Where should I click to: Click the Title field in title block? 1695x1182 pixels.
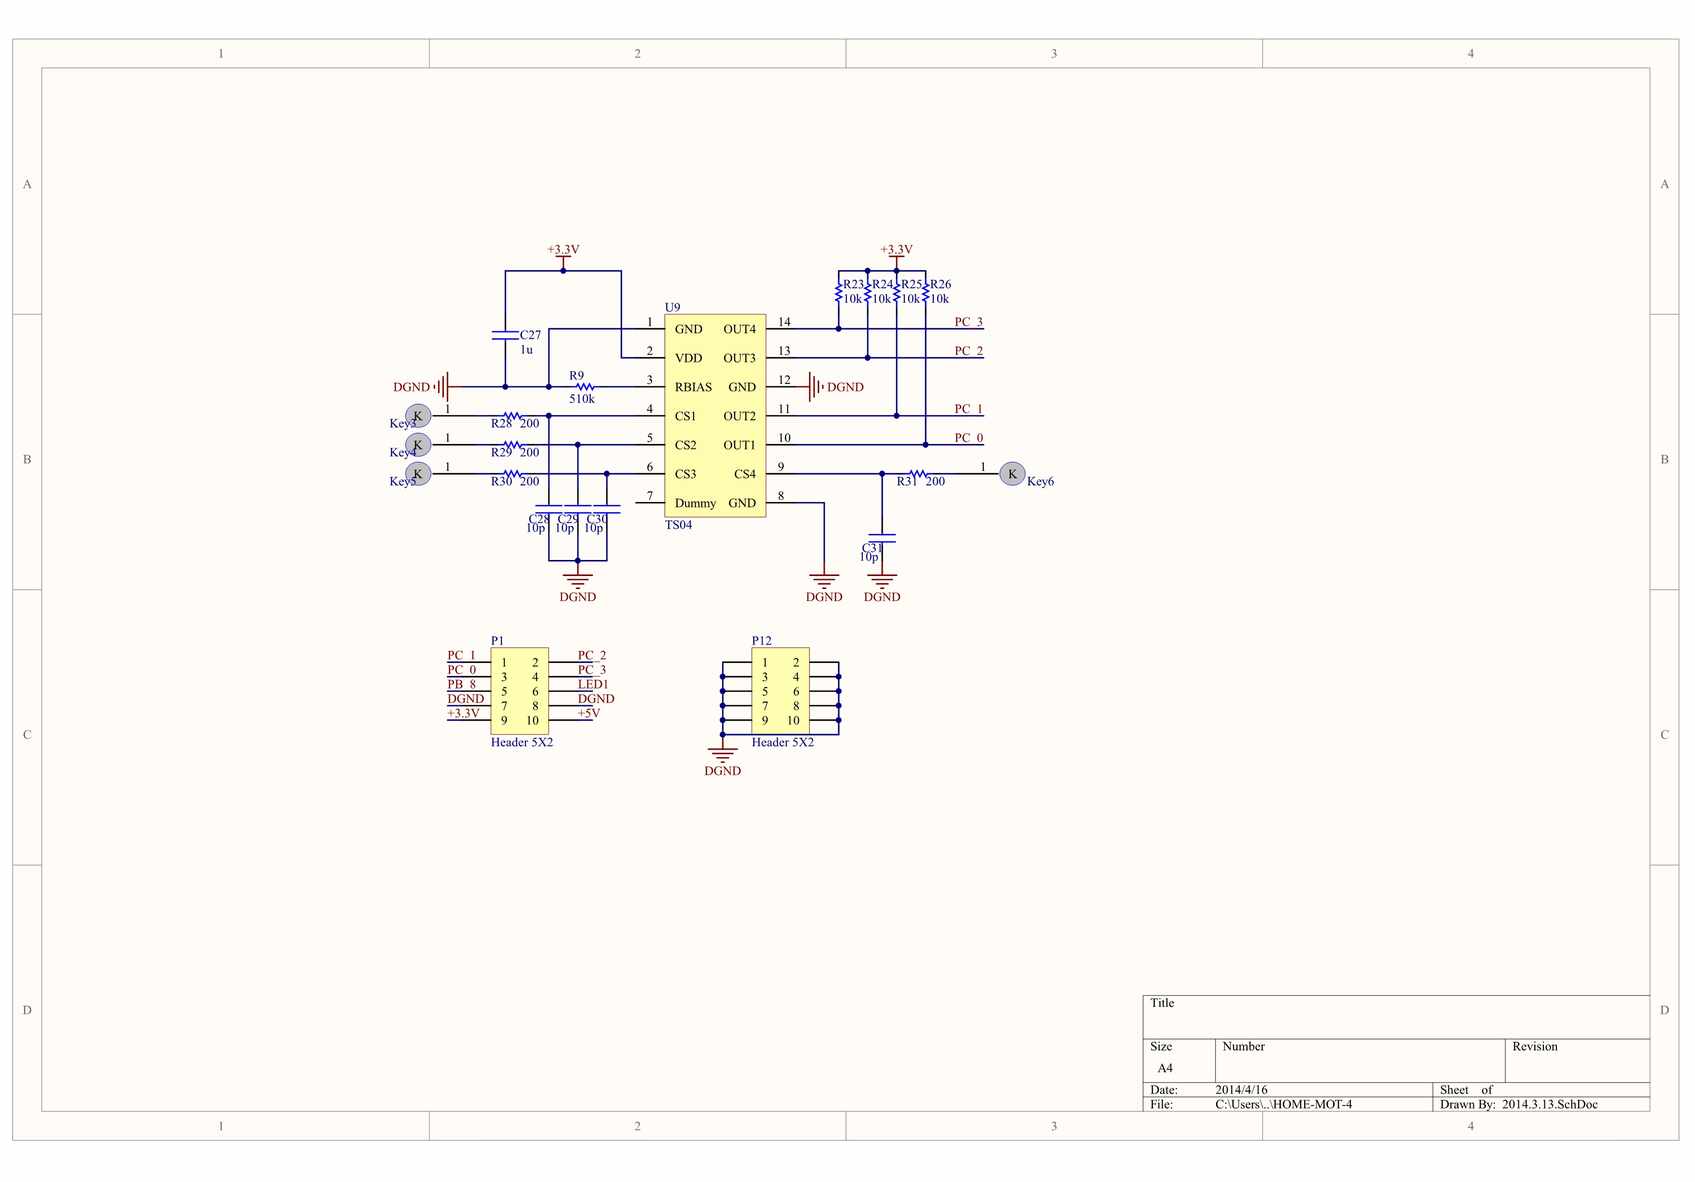tap(1396, 1017)
